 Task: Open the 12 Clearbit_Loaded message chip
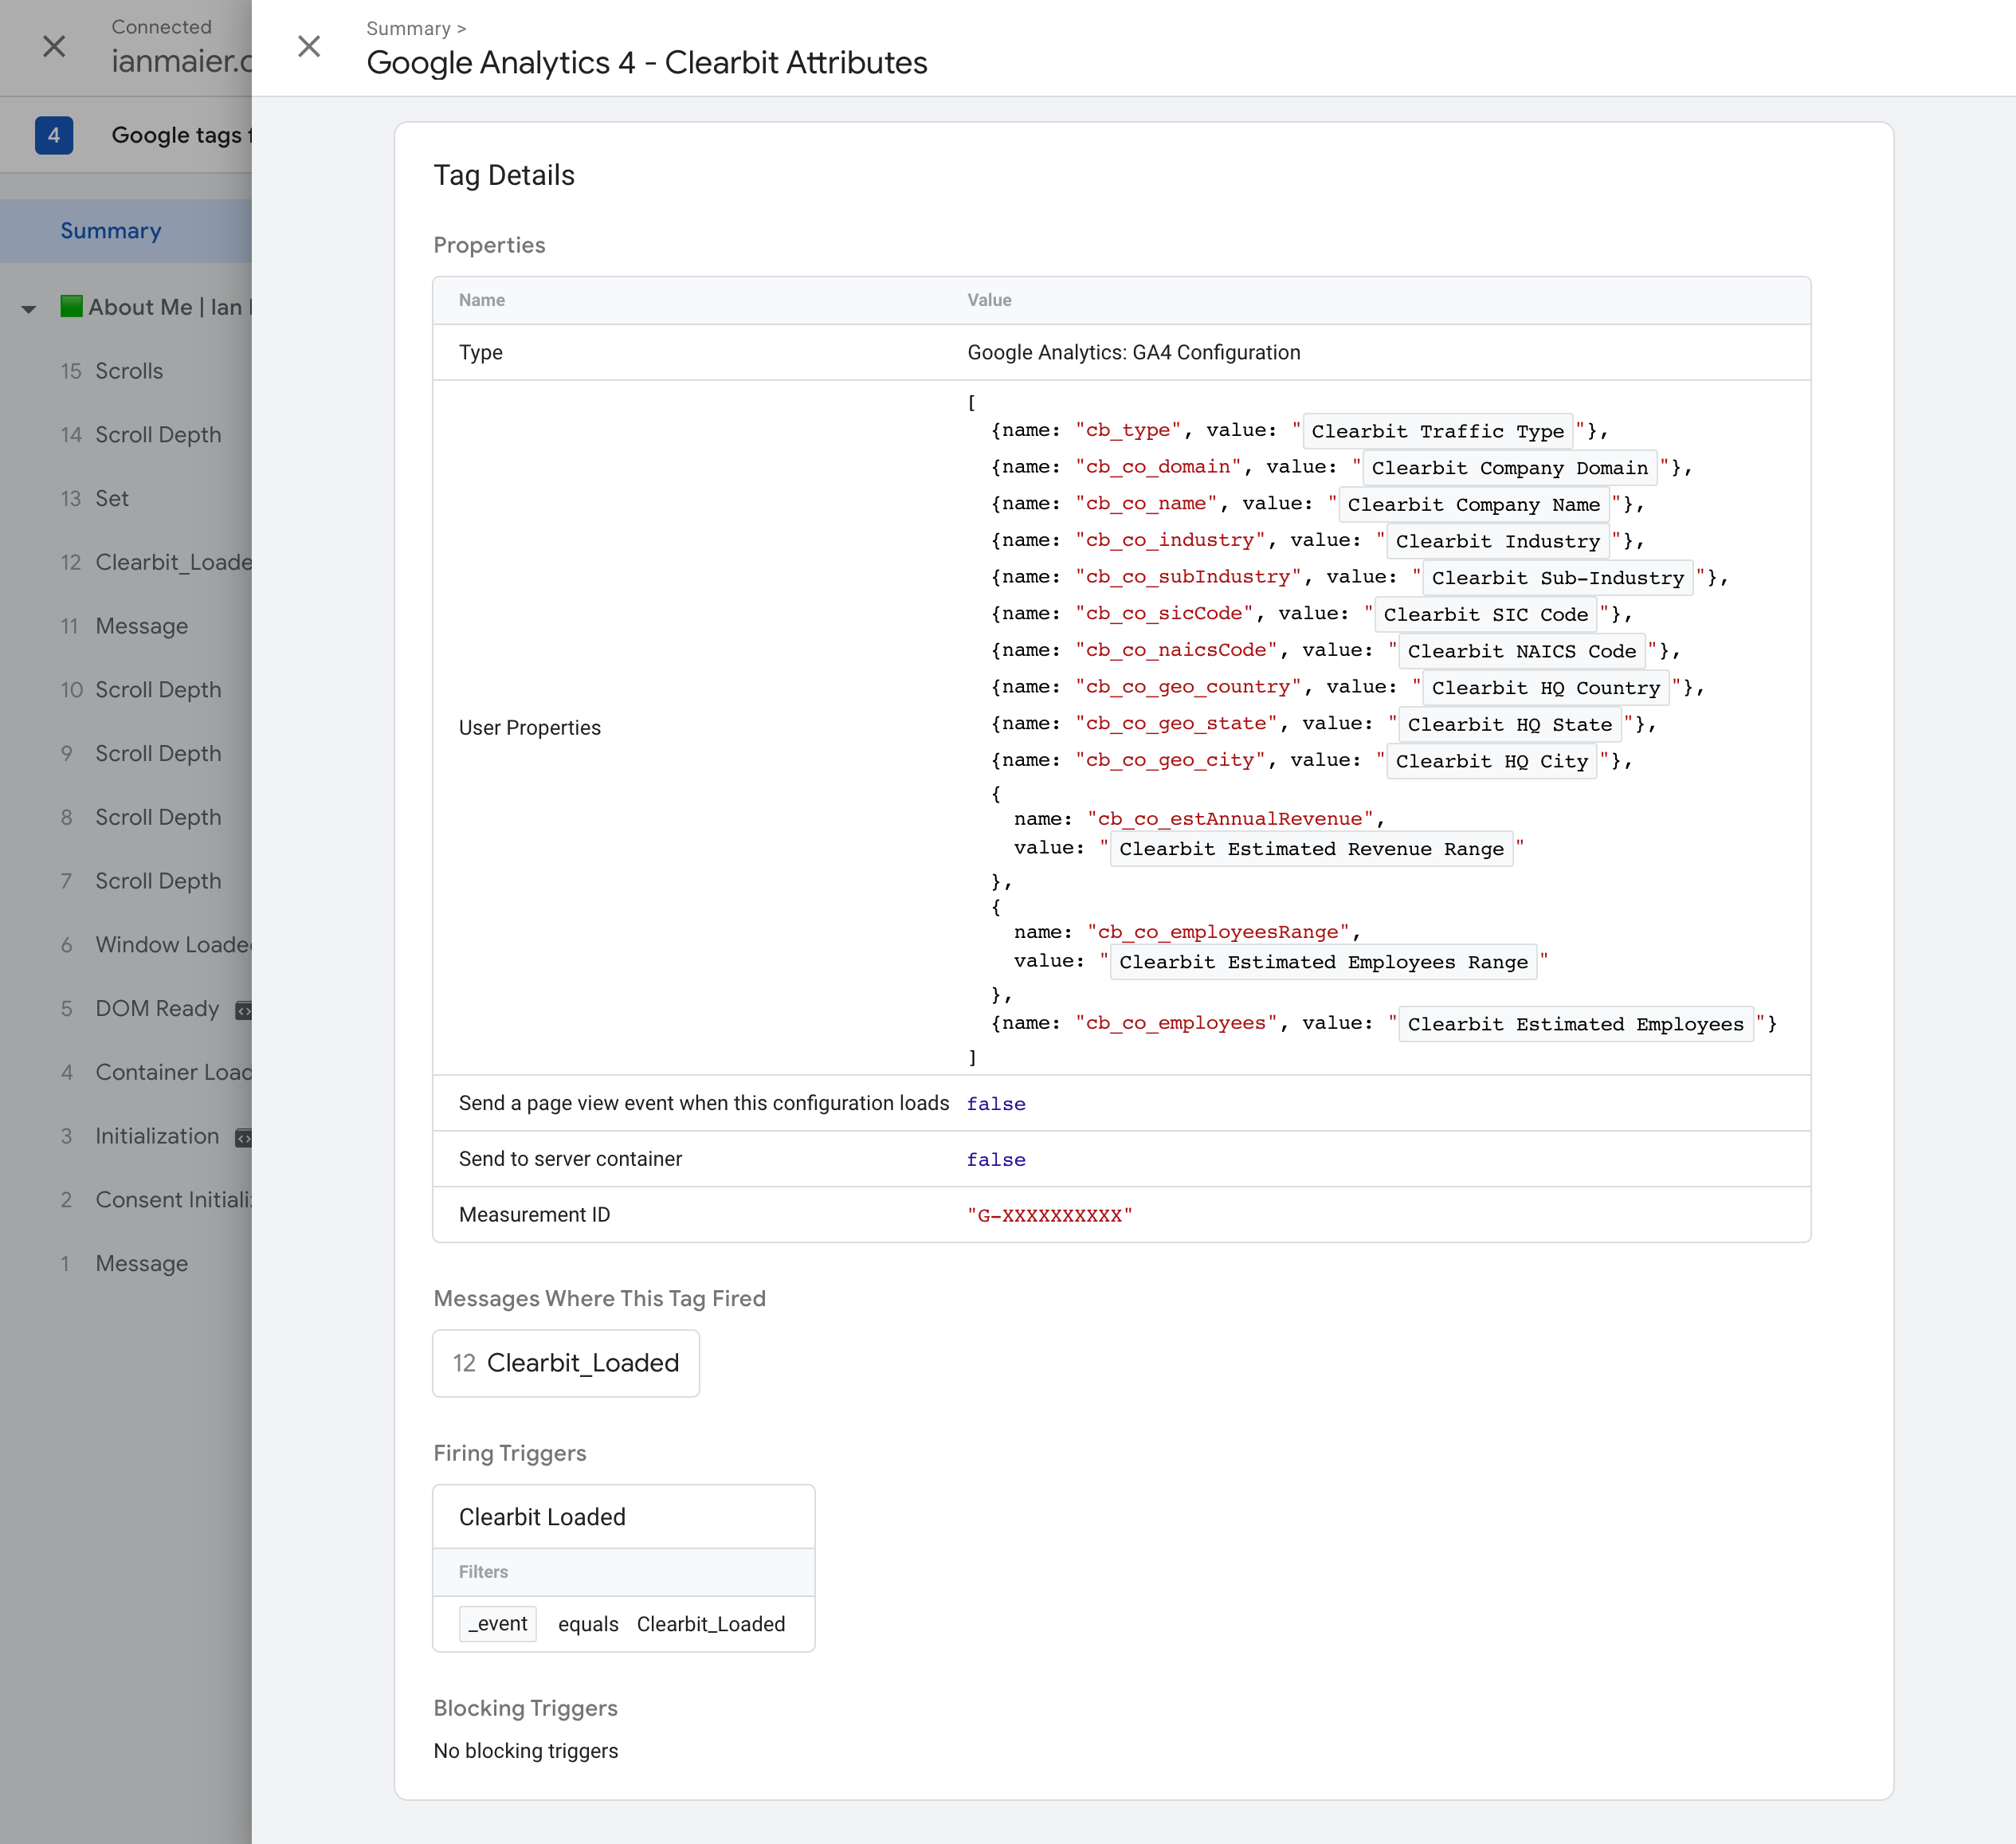pyautogui.click(x=566, y=1363)
